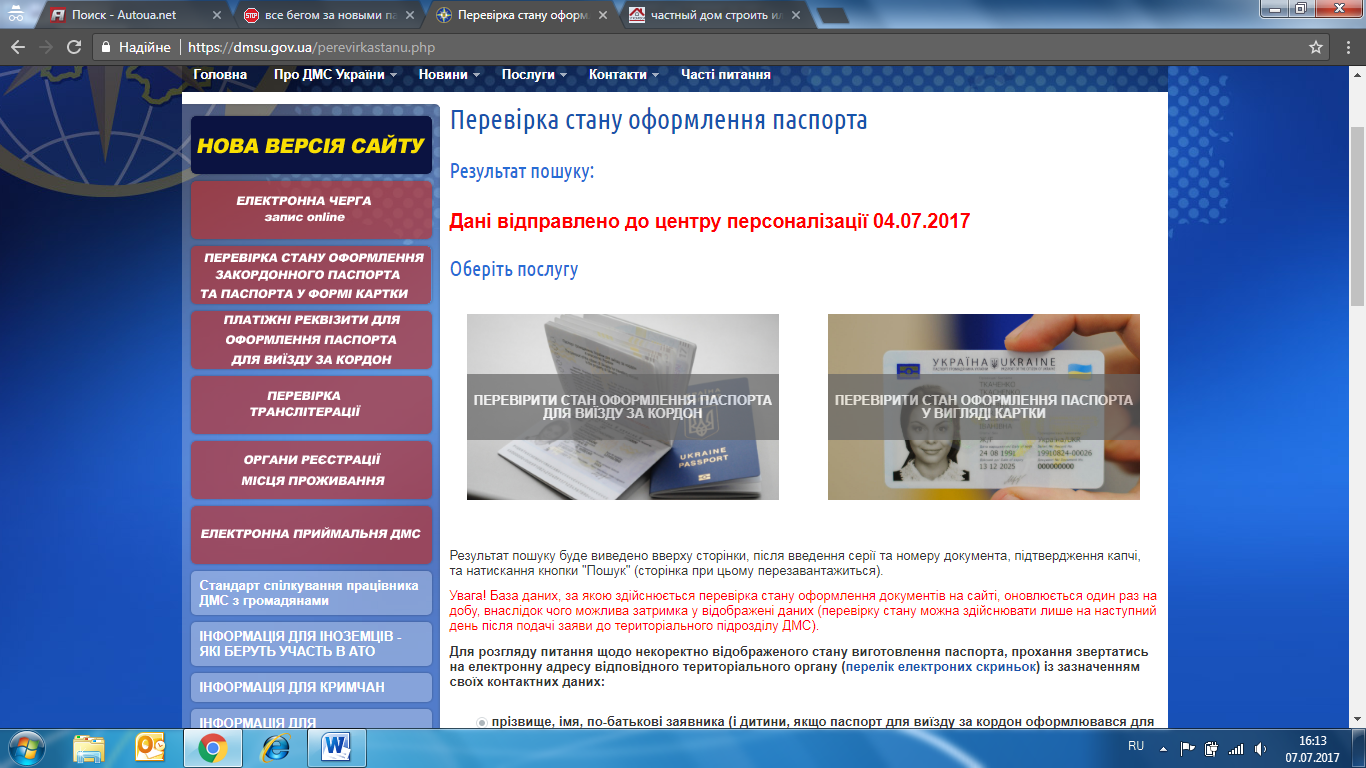Image resolution: width=1366 pixels, height=768 pixels.
Task: Open Microsoft Word from the taskbar
Action: pyautogui.click(x=335, y=748)
